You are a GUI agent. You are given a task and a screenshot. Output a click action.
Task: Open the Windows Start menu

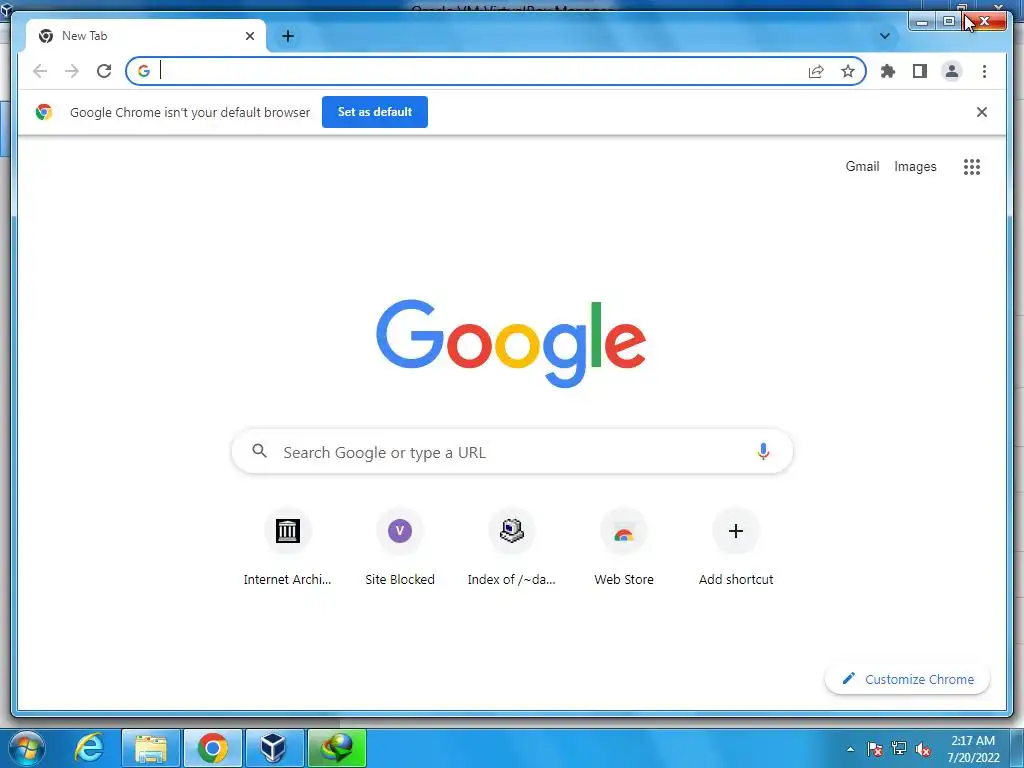coord(26,748)
